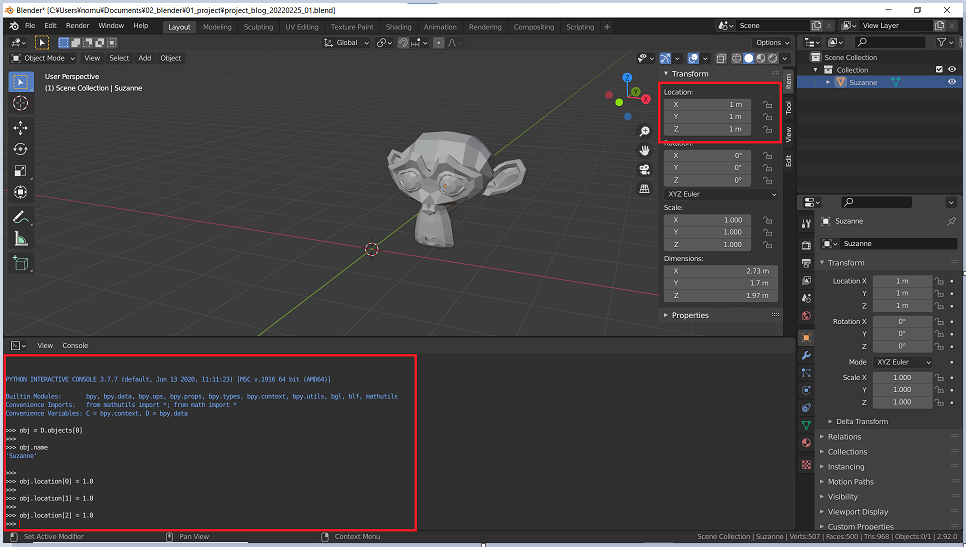Open Modifier properties wrench icon
This screenshot has height=547, width=966.
pos(806,355)
